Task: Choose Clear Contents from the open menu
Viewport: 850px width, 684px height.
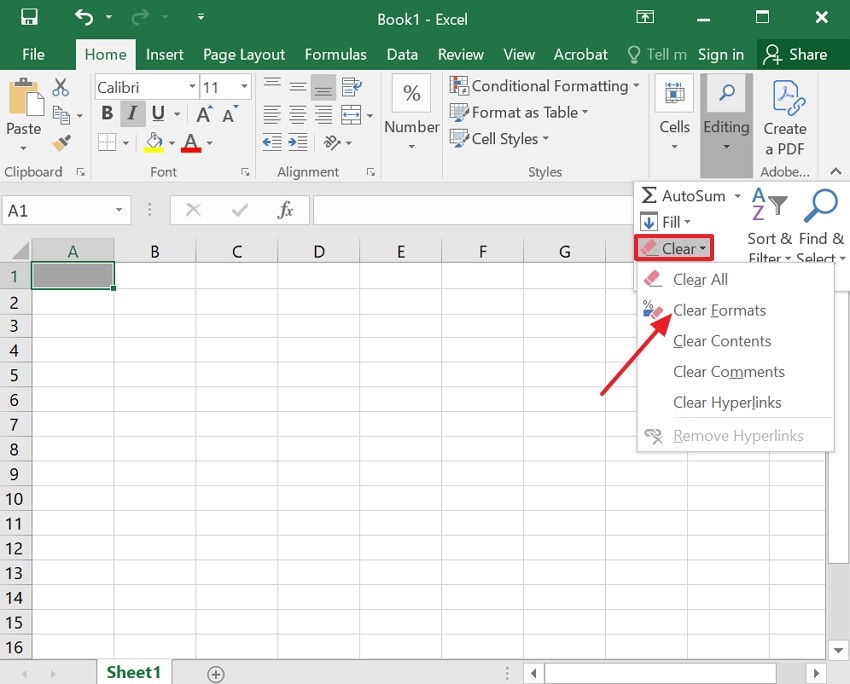Action: click(722, 341)
